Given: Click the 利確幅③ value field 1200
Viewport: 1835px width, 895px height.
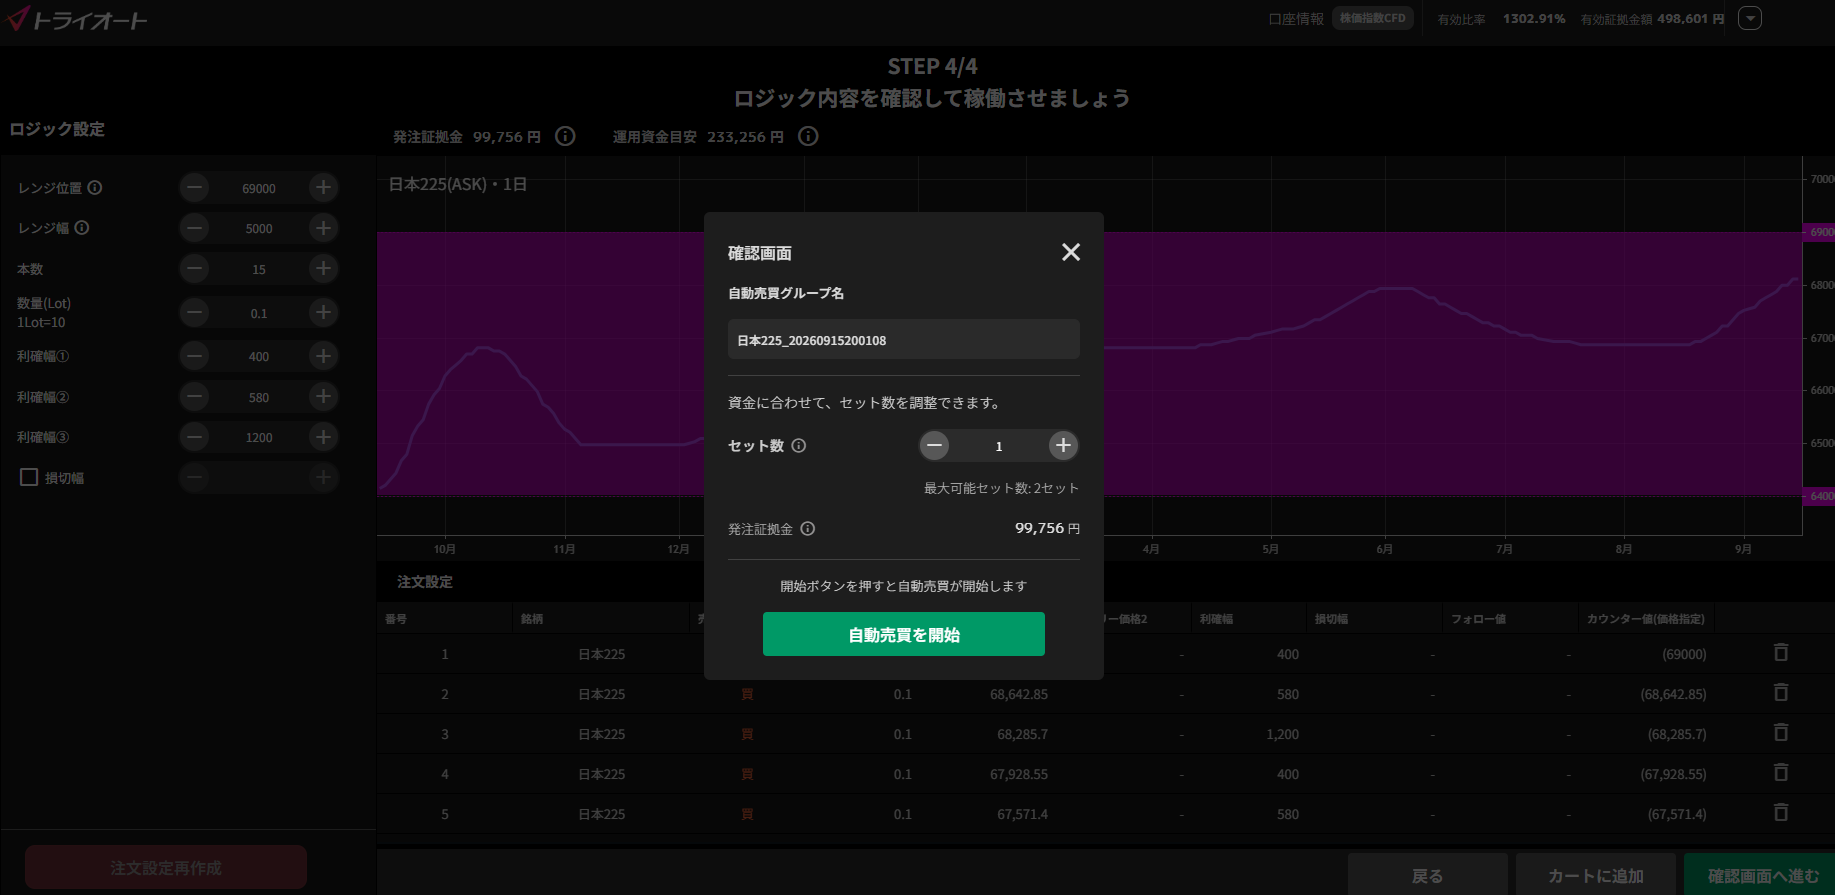Looking at the screenshot, I should coord(259,438).
